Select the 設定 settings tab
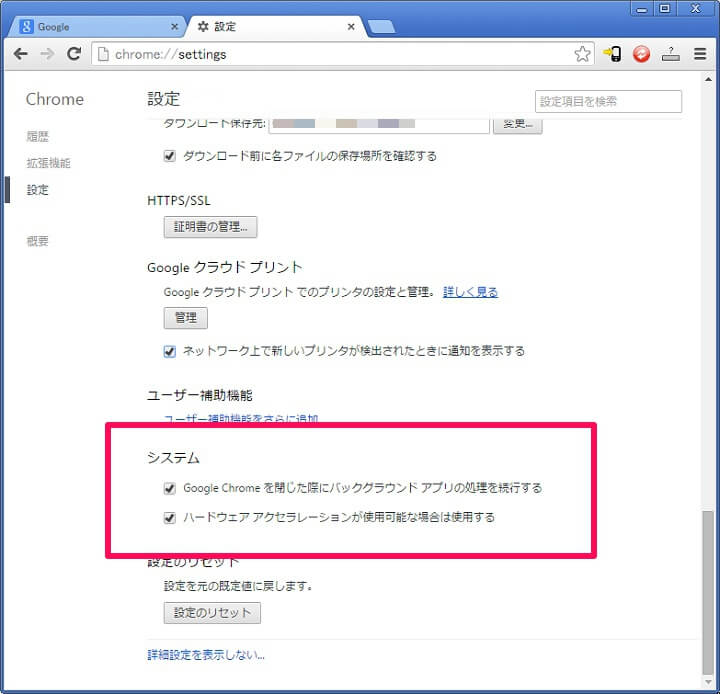This screenshot has width=720, height=694. pos(276,27)
